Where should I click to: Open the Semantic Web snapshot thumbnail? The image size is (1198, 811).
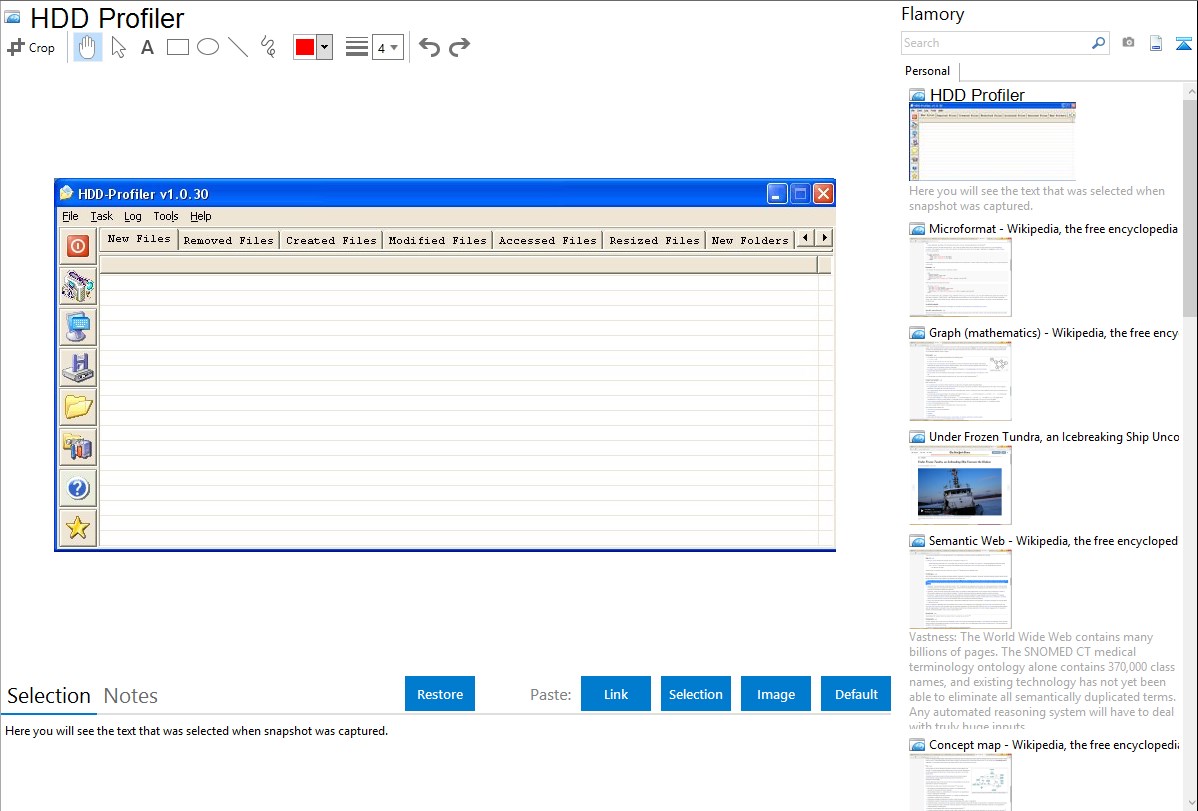(960, 589)
